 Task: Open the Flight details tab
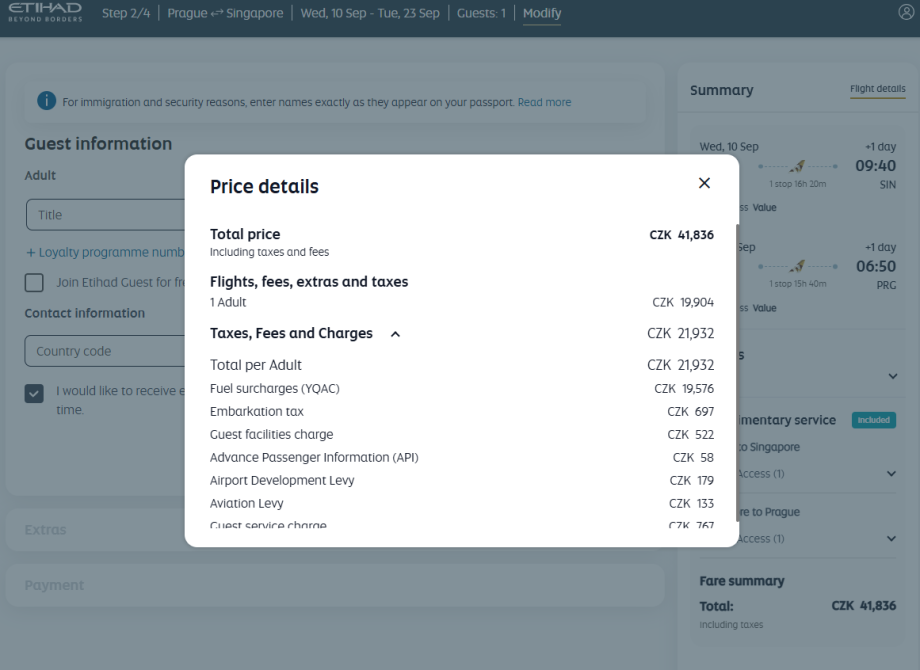[877, 90]
